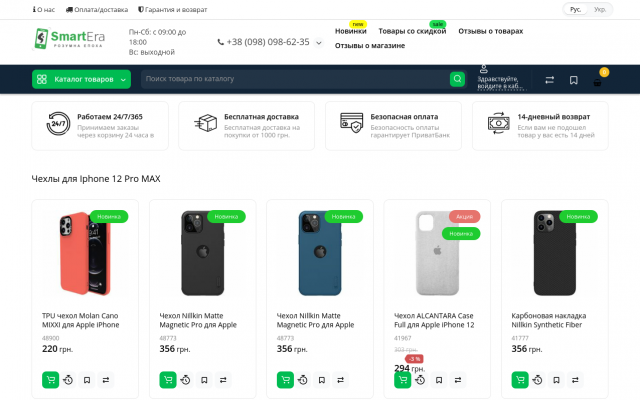This screenshot has height=400, width=640.
Task: Click 14-дневный возврат info card
Action: pyautogui.click(x=540, y=126)
